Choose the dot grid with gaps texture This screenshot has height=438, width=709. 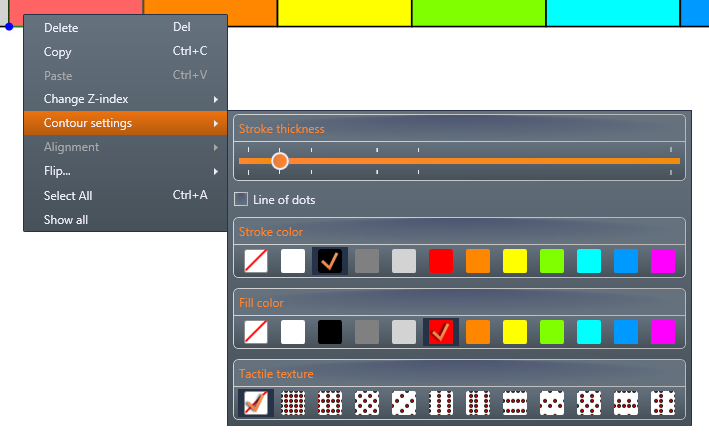click(330, 403)
